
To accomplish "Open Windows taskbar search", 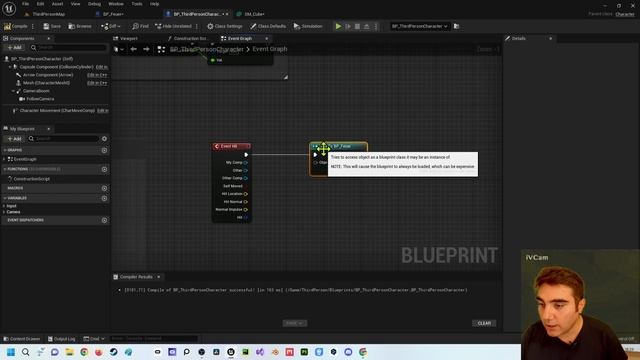I will (25, 352).
